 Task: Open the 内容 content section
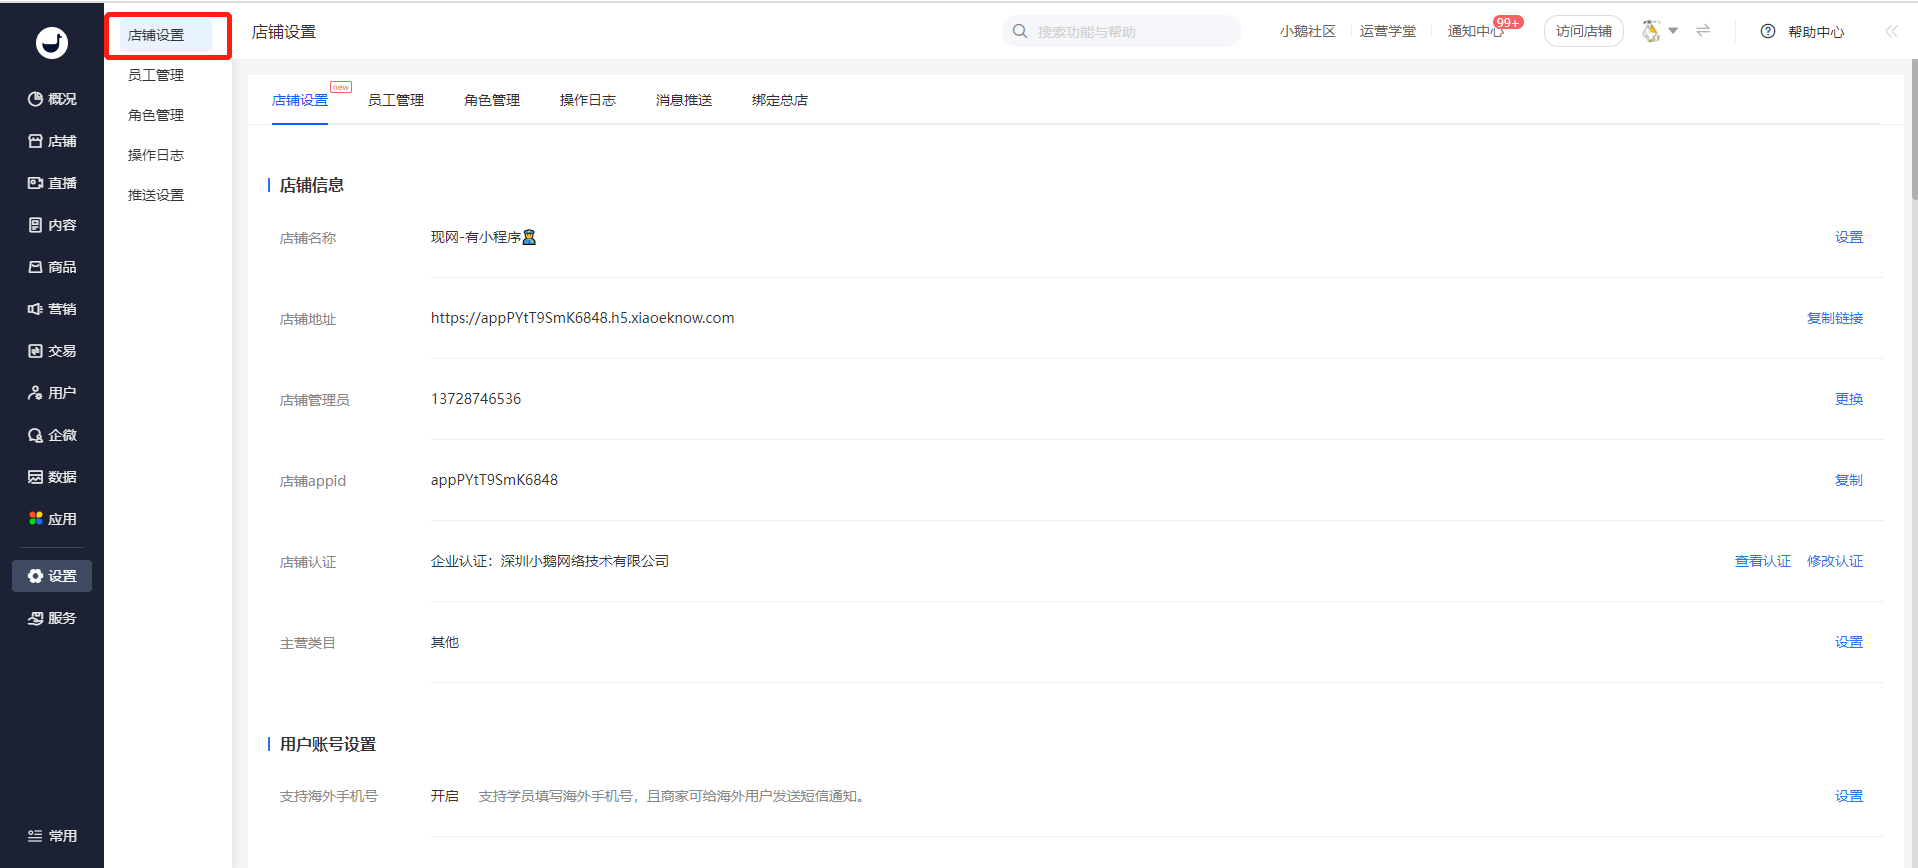52,225
